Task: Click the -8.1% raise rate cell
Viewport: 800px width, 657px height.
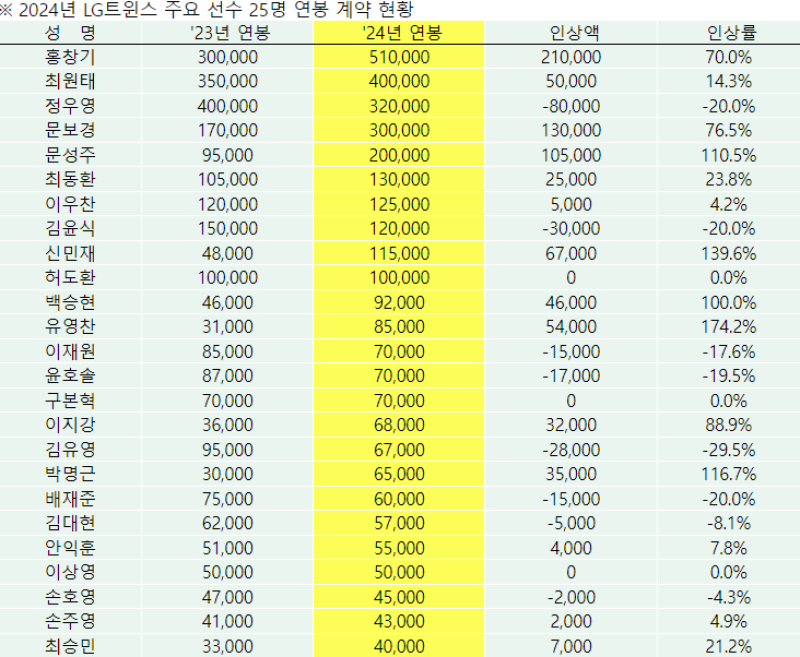Action: tap(729, 523)
